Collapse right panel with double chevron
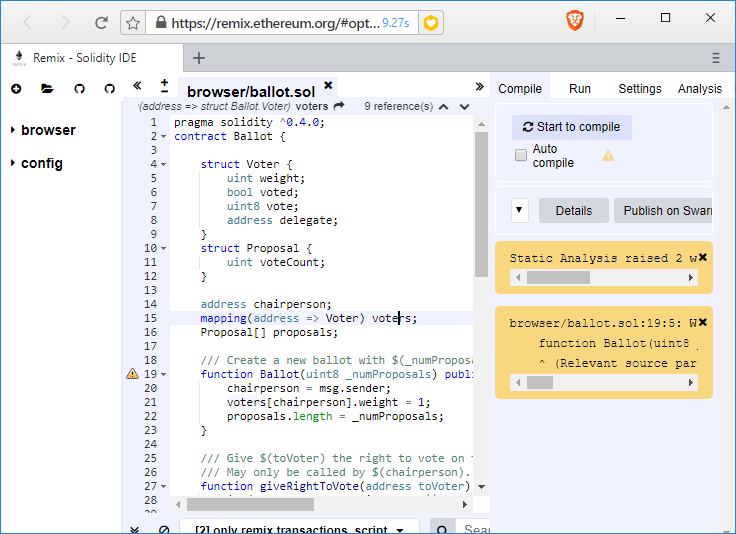The width and height of the screenshot is (736, 534). tap(479, 86)
